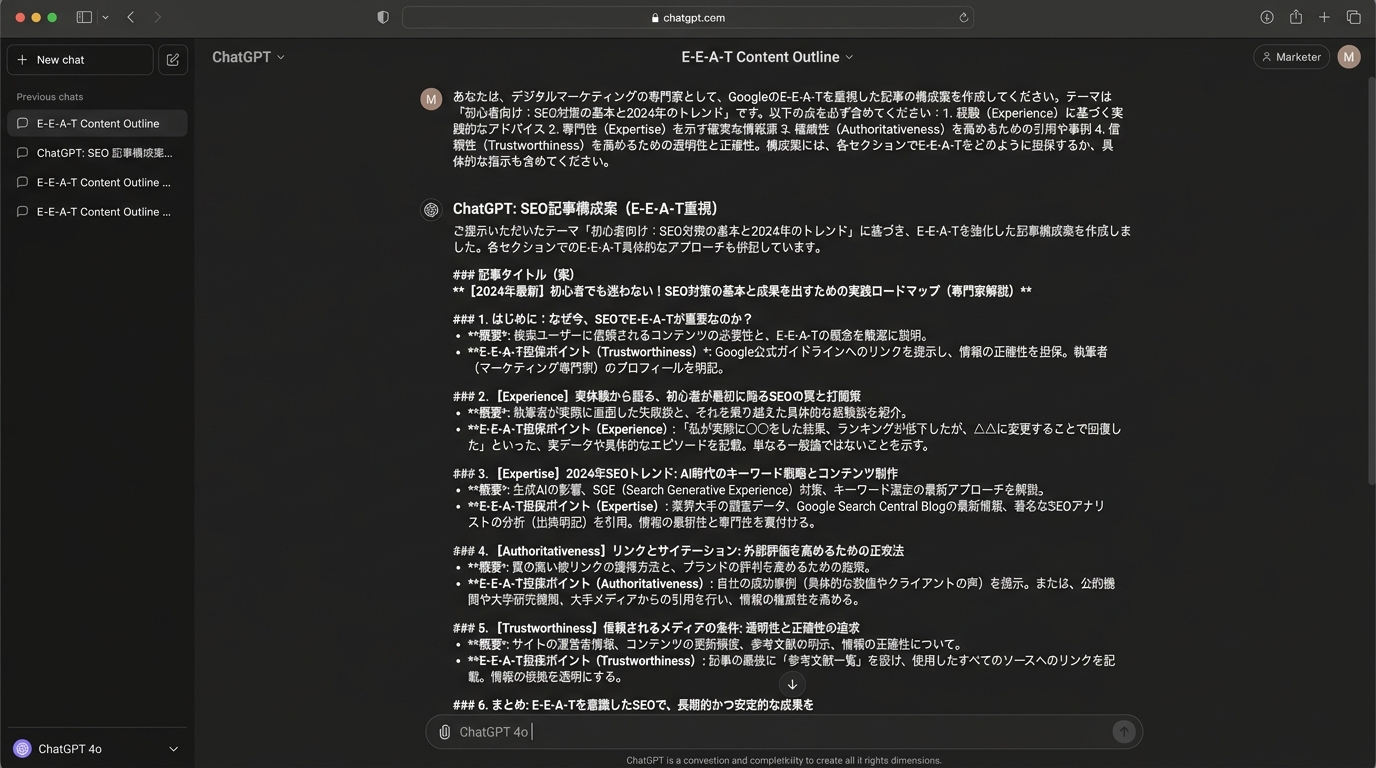
Task: Click the scroll-to-bottom arrow button
Action: (792, 685)
